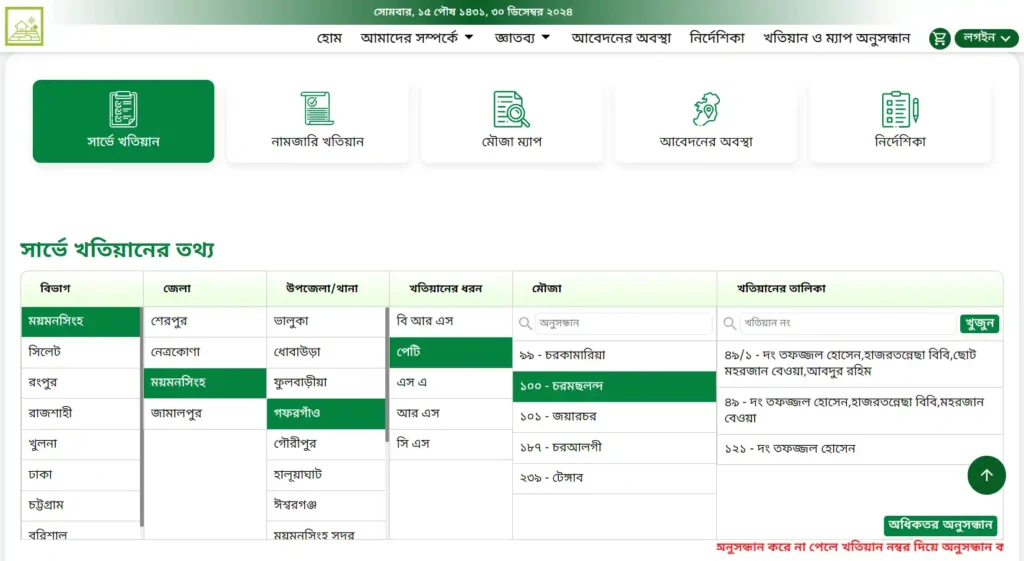This screenshot has height=561, width=1024.
Task: Expand the আমাদের সম্পর্কে dropdown menu
Action: click(417, 38)
